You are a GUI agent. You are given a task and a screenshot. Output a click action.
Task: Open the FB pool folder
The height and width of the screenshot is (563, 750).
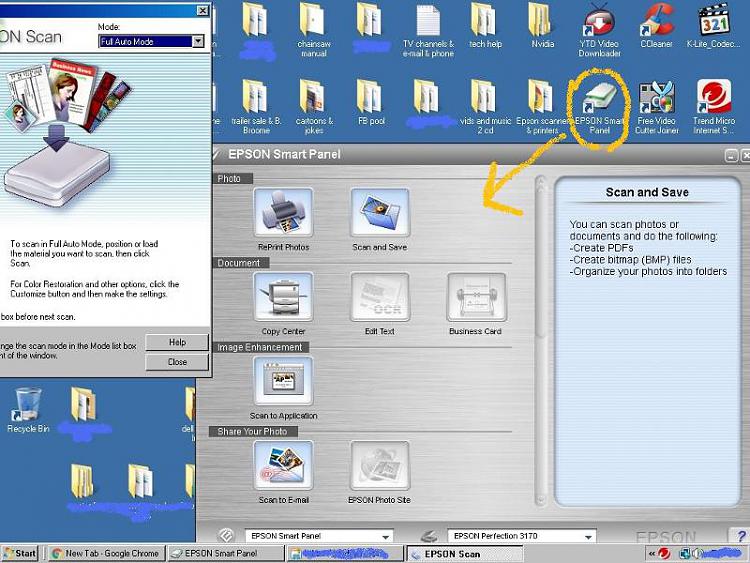coord(371,103)
